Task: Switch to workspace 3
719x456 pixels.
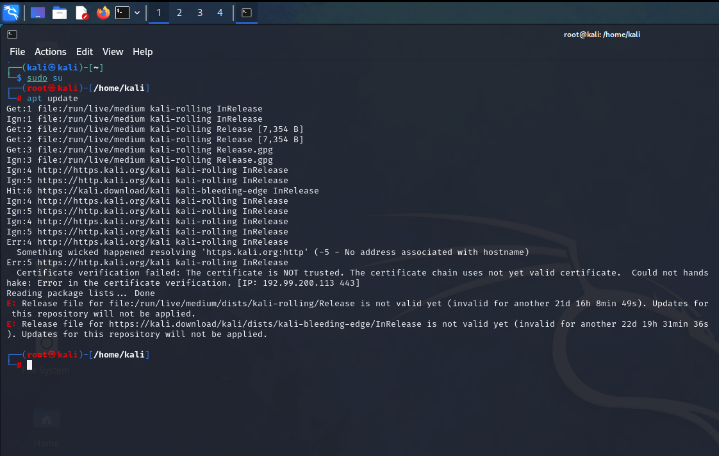Action: coord(200,13)
